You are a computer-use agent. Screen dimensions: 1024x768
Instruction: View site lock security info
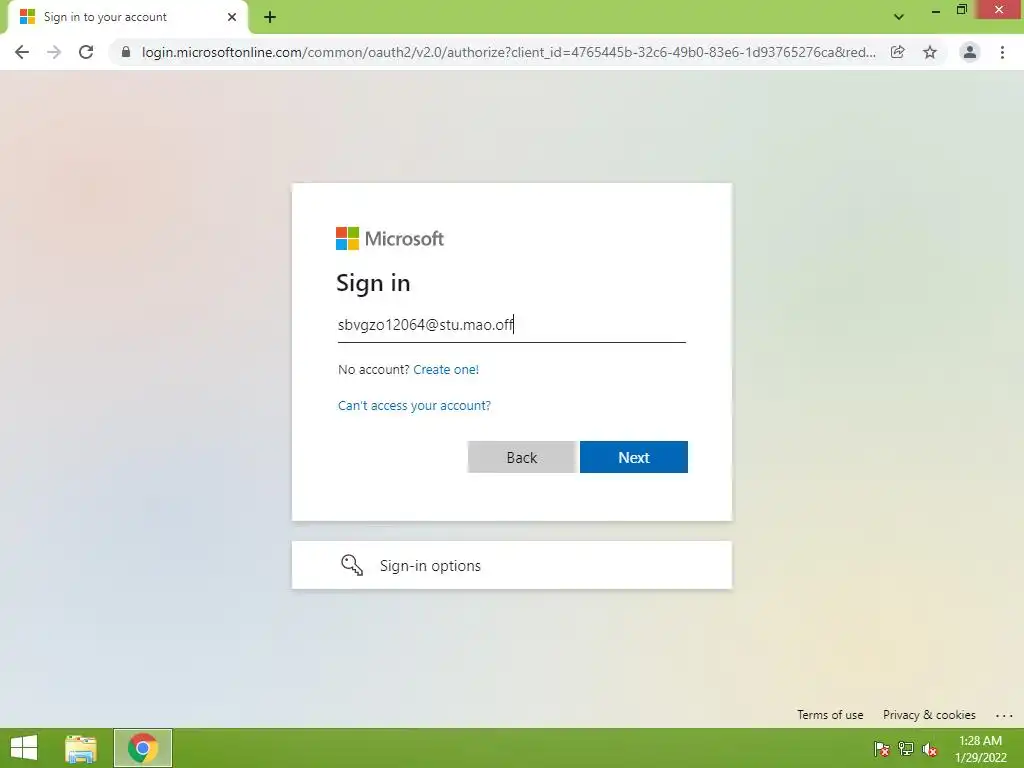click(126, 52)
